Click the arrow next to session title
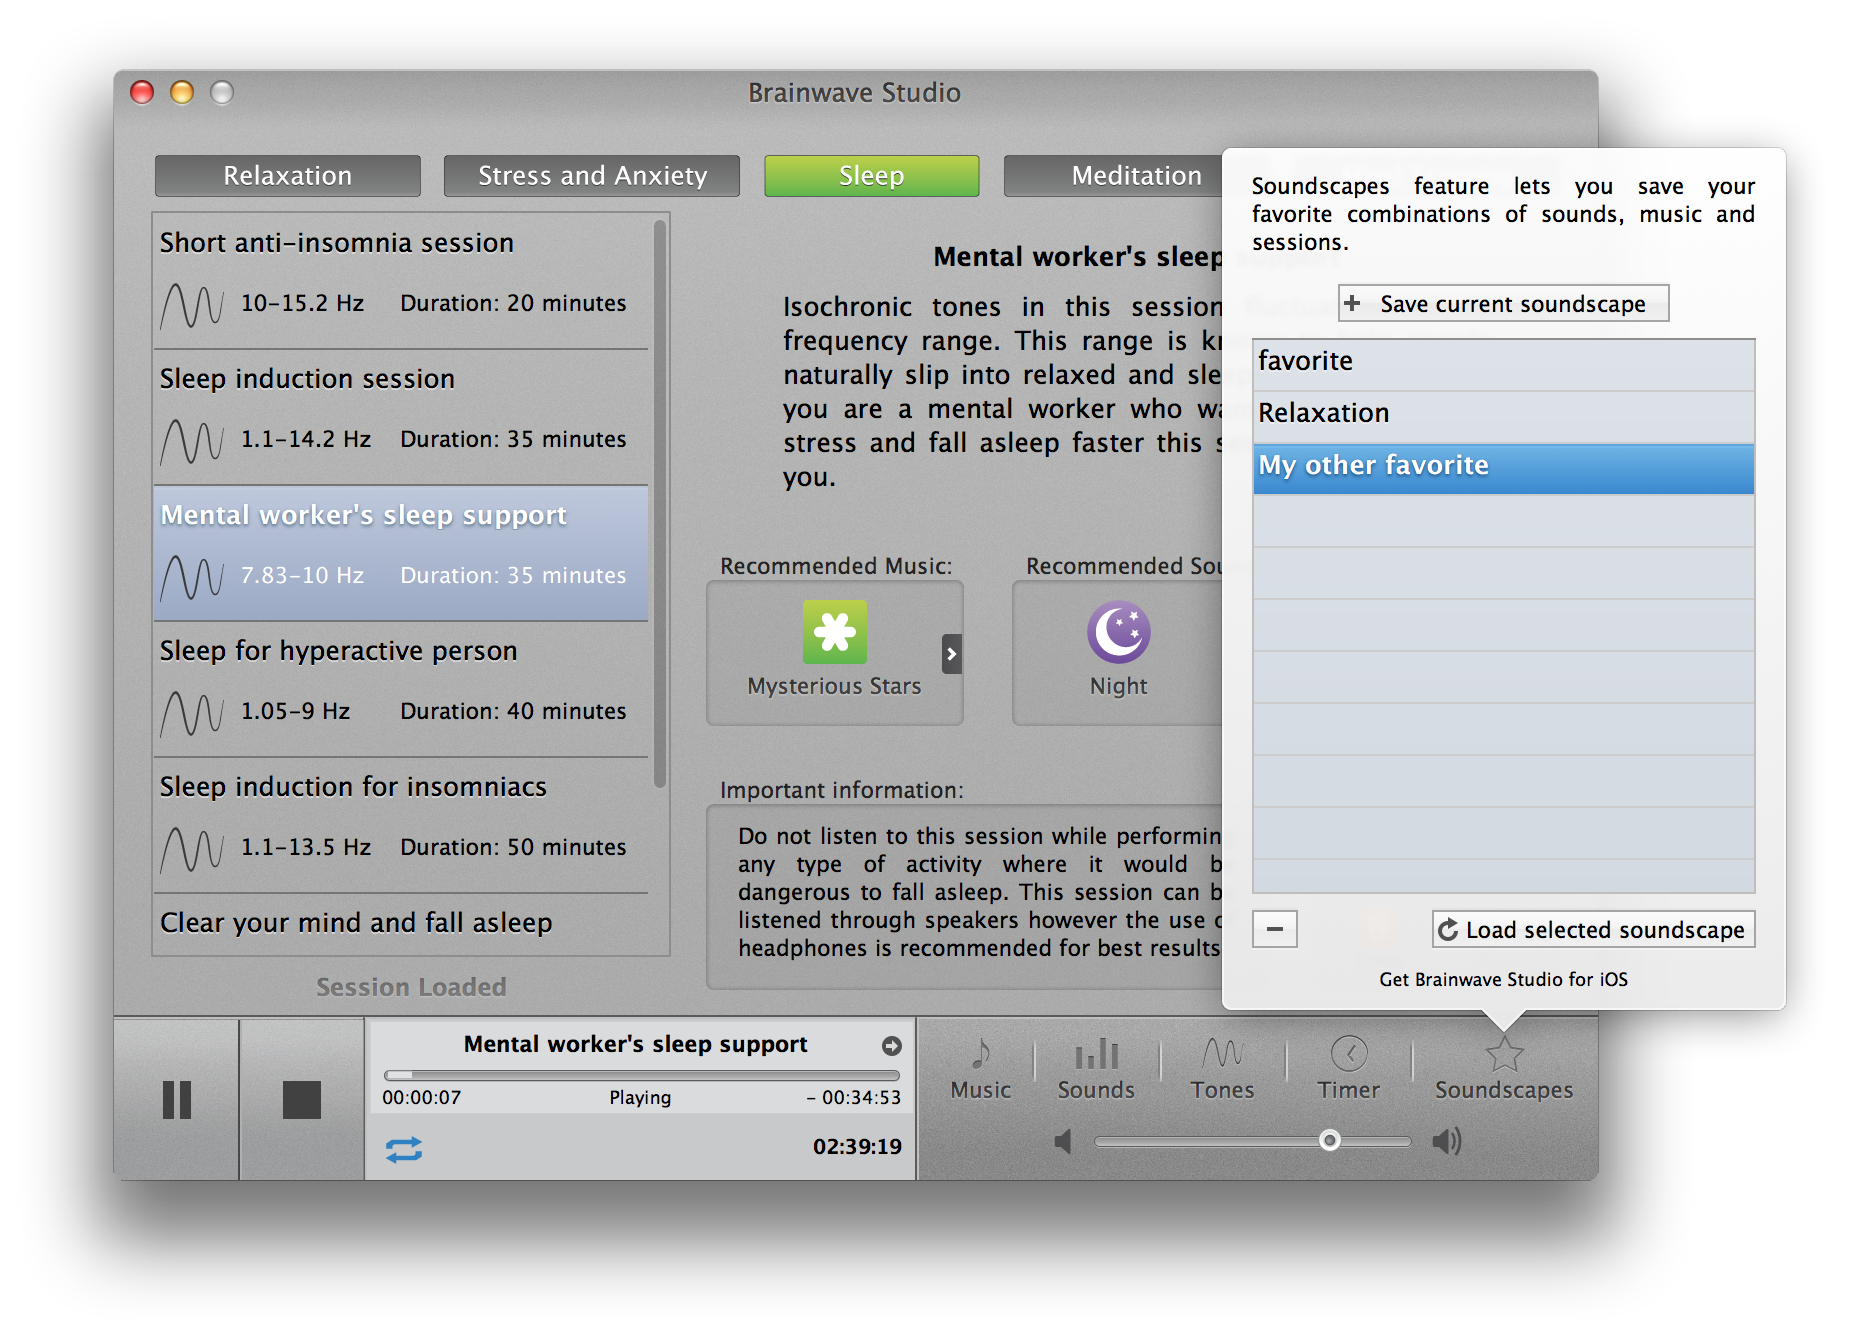The width and height of the screenshot is (1860, 1338). coord(891,1045)
